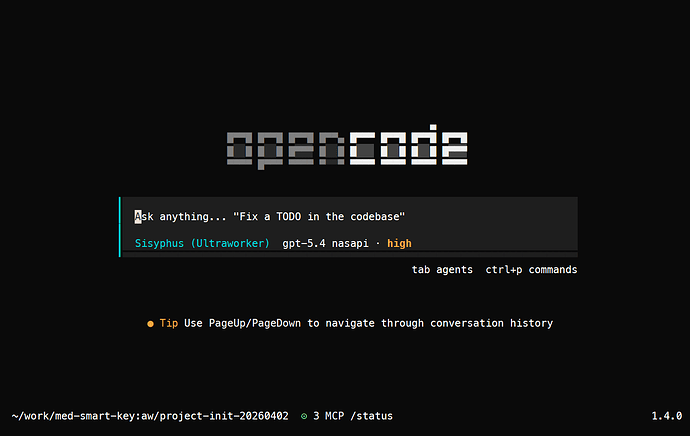Click the orange Tip bullet dot

(150, 324)
